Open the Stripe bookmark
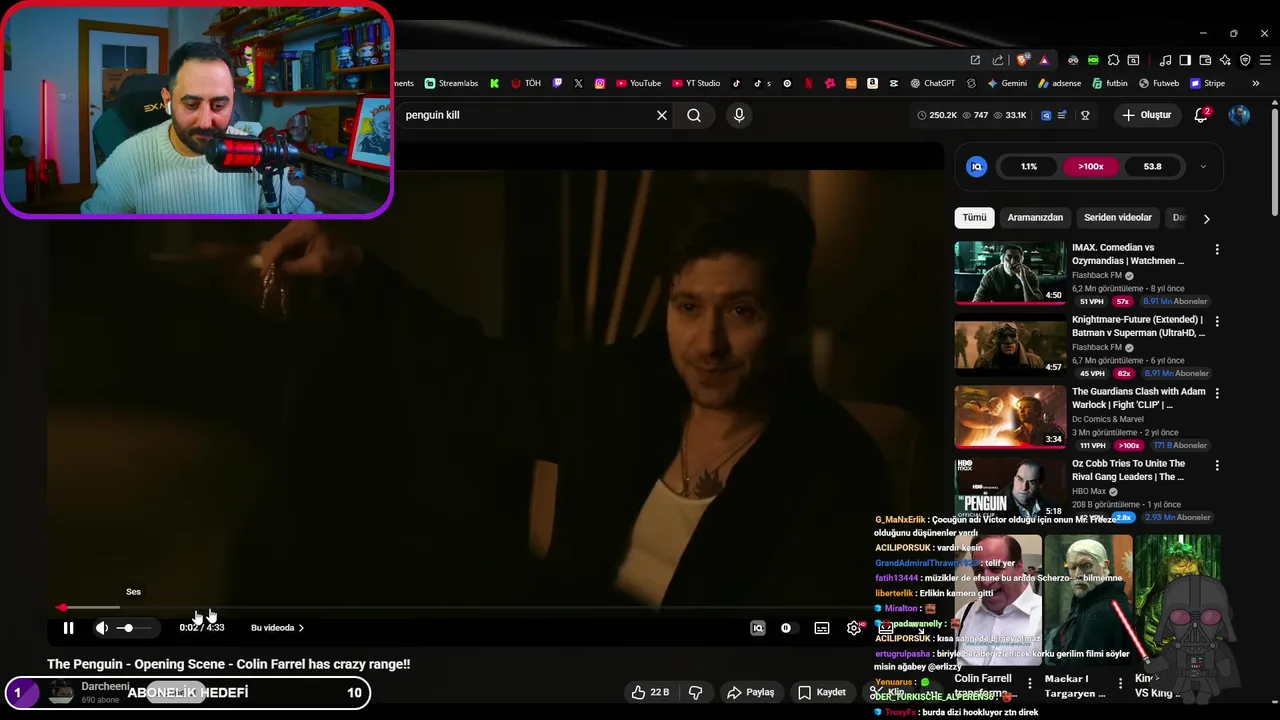 [1207, 83]
